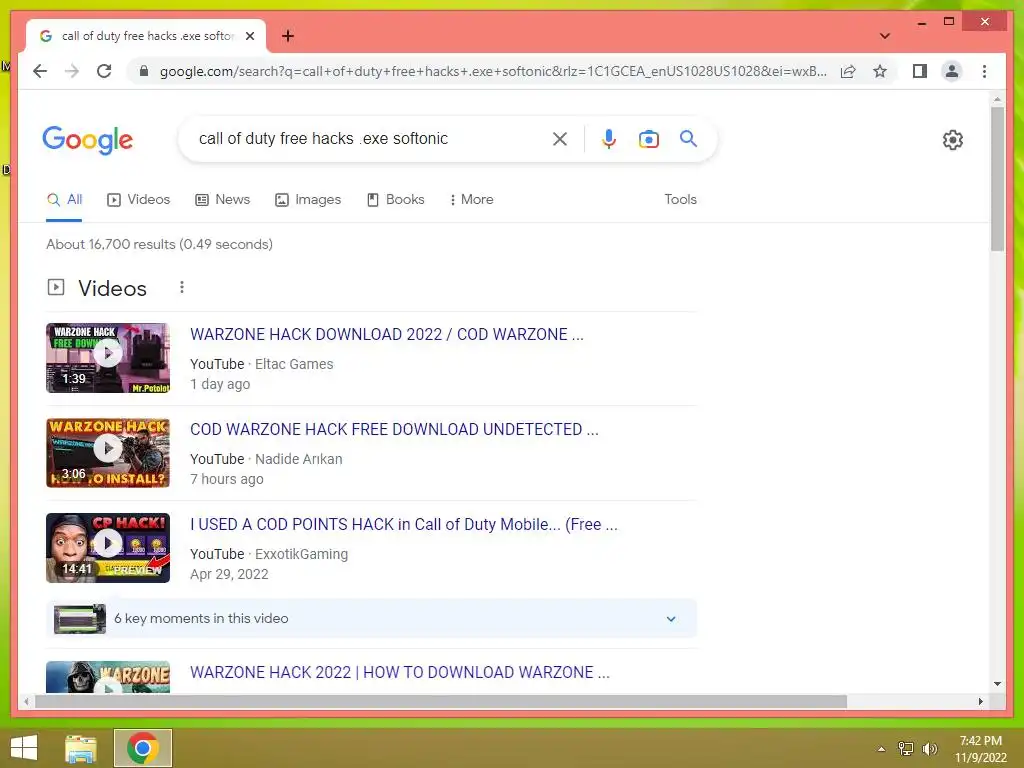Switch to the Videos tab
The height and width of the screenshot is (768, 1024).
138,200
